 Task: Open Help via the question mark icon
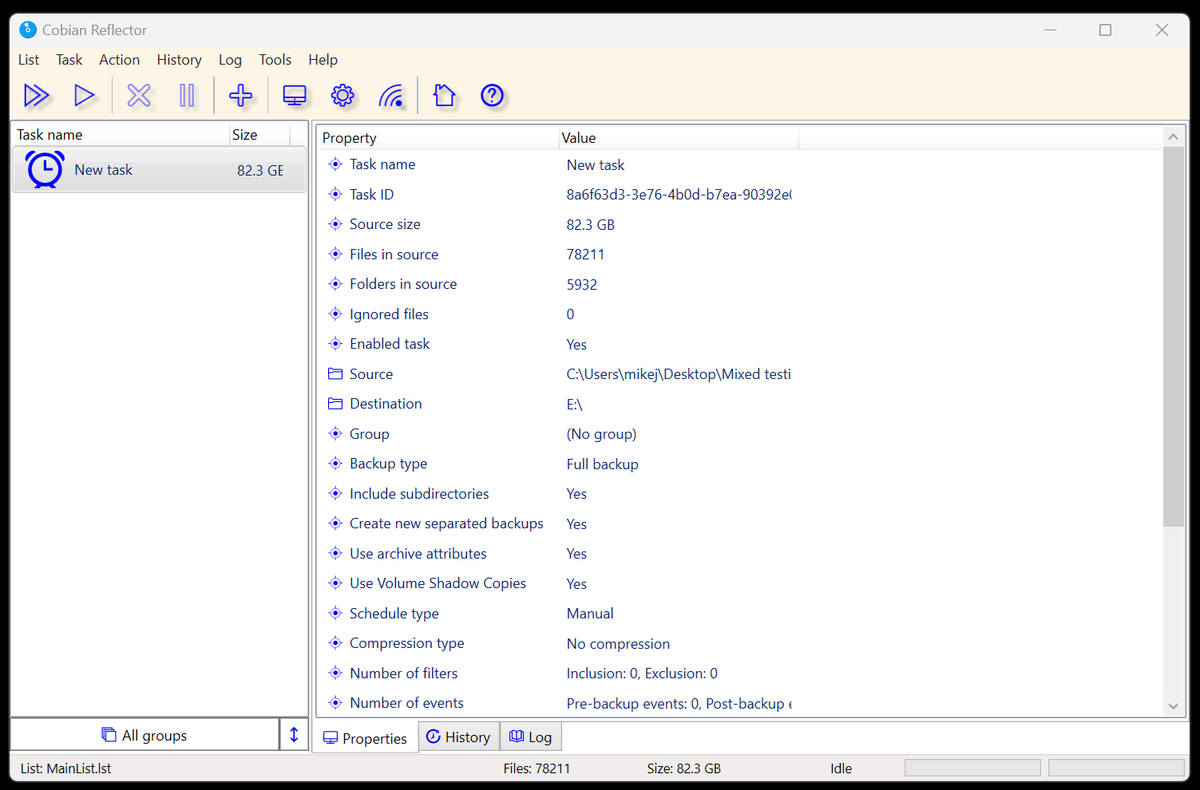(492, 95)
